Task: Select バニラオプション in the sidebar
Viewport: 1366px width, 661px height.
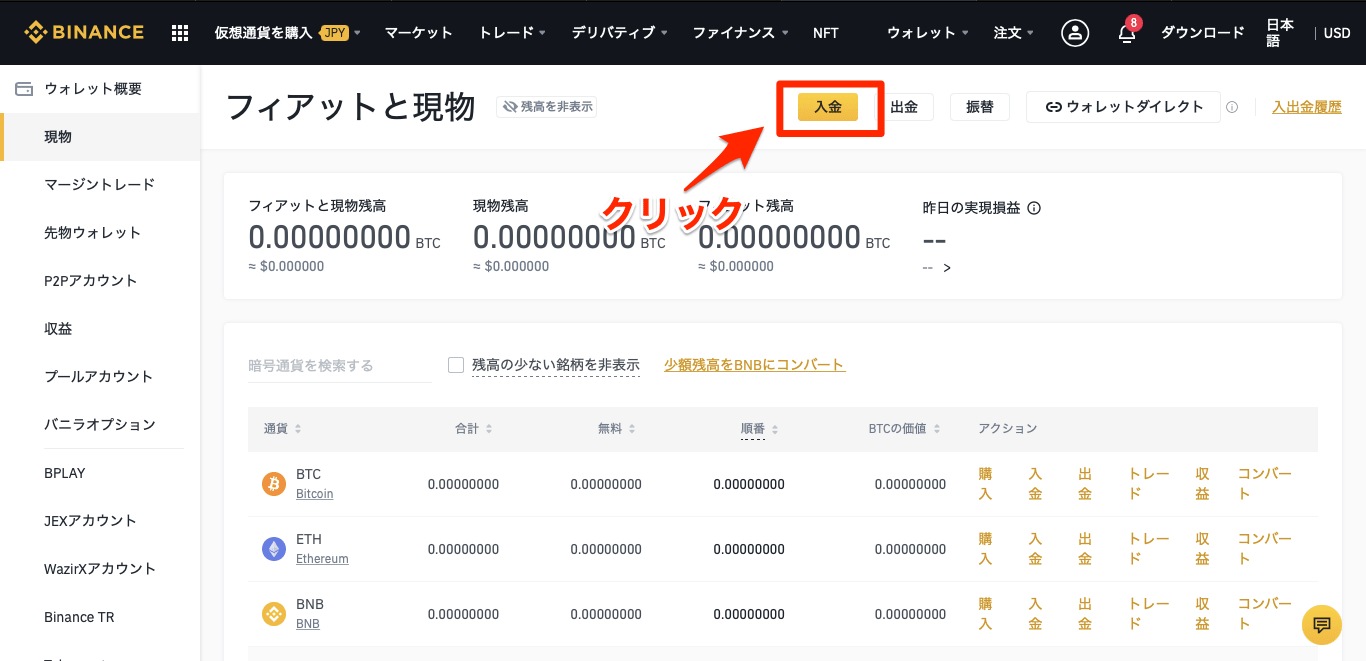Action: (100, 425)
